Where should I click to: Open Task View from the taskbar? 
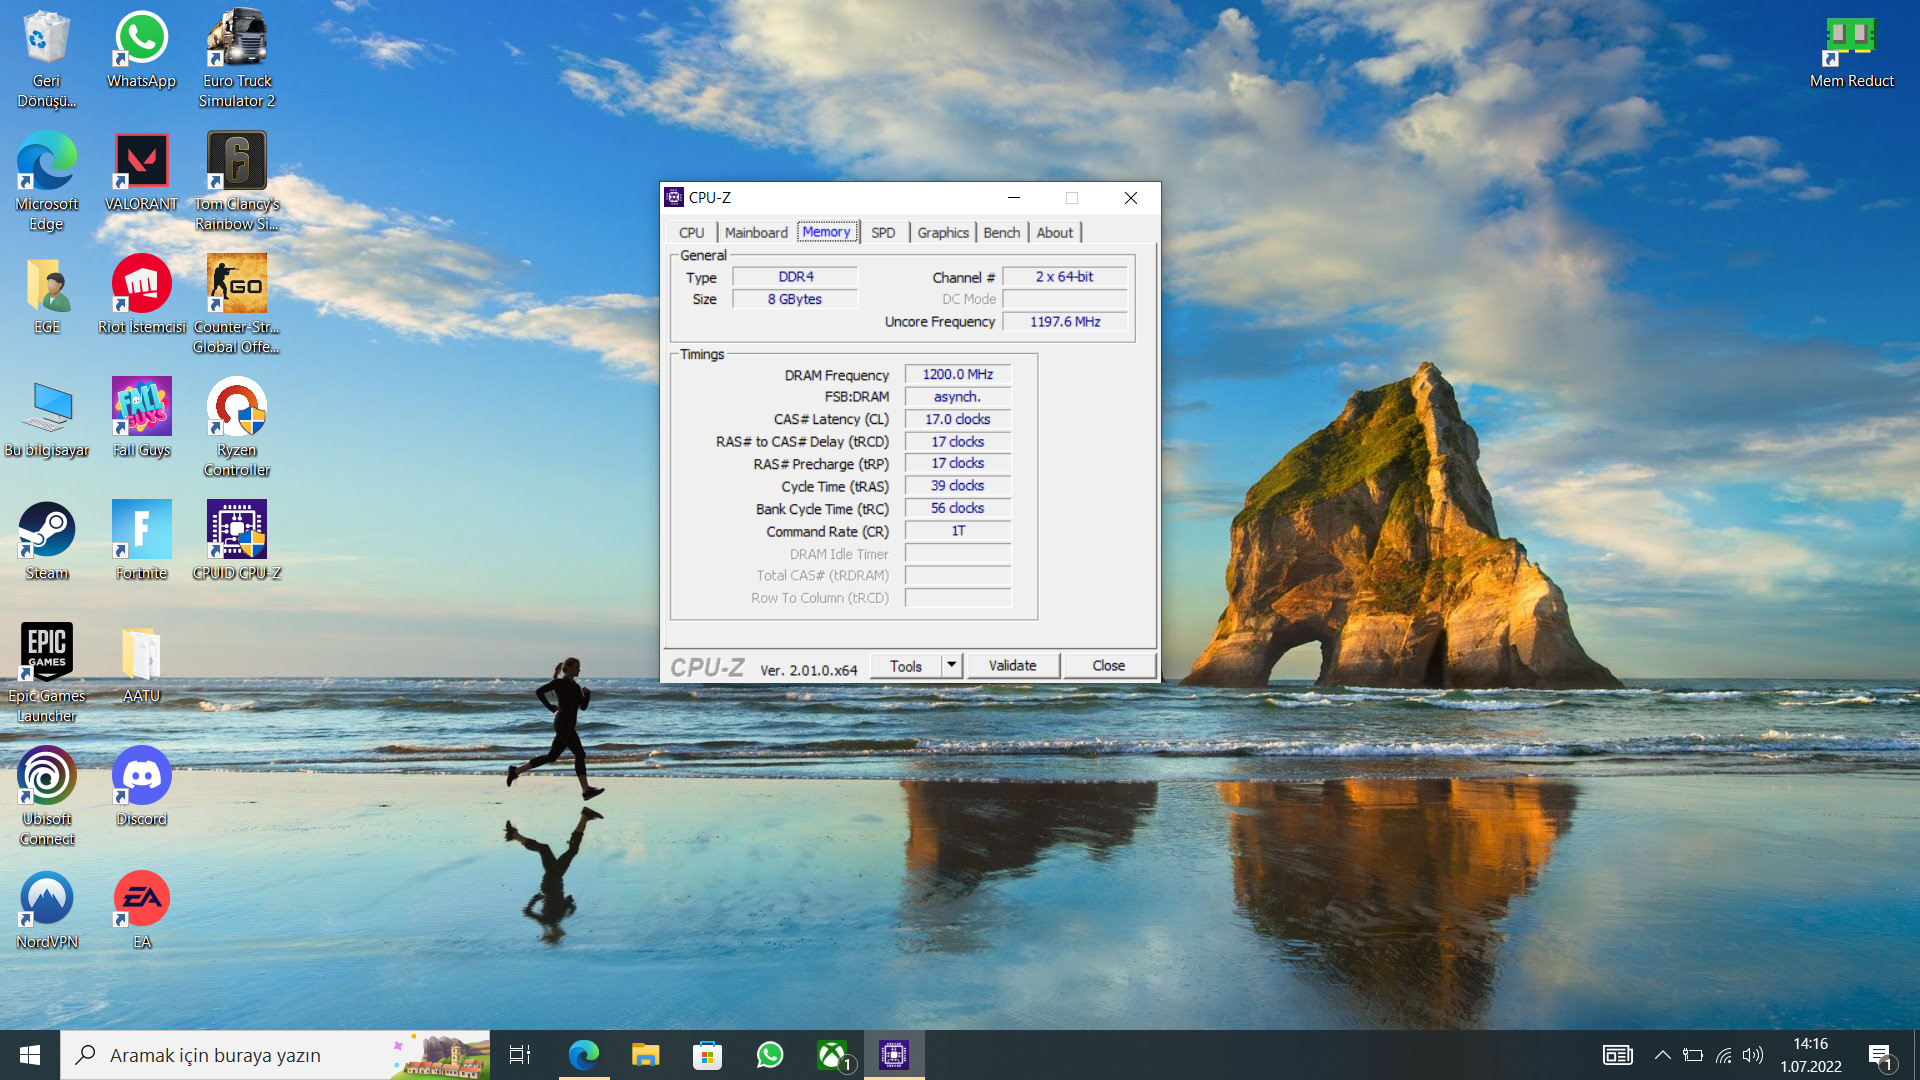point(520,1055)
